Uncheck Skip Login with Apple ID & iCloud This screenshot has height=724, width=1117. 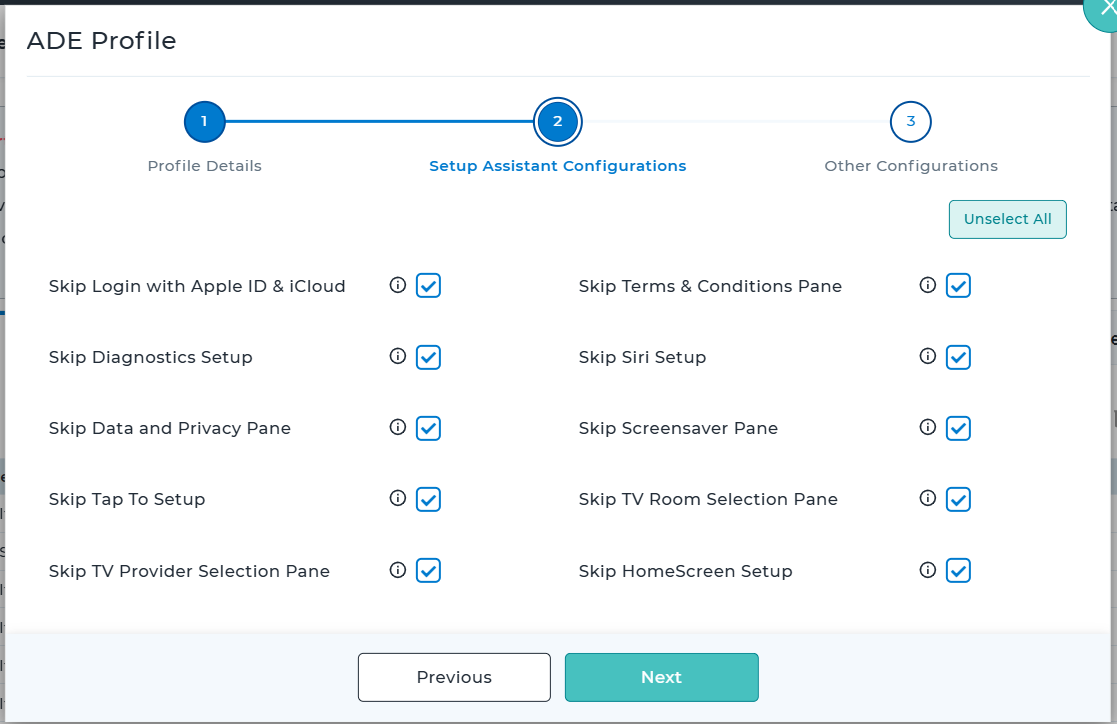[x=428, y=286]
